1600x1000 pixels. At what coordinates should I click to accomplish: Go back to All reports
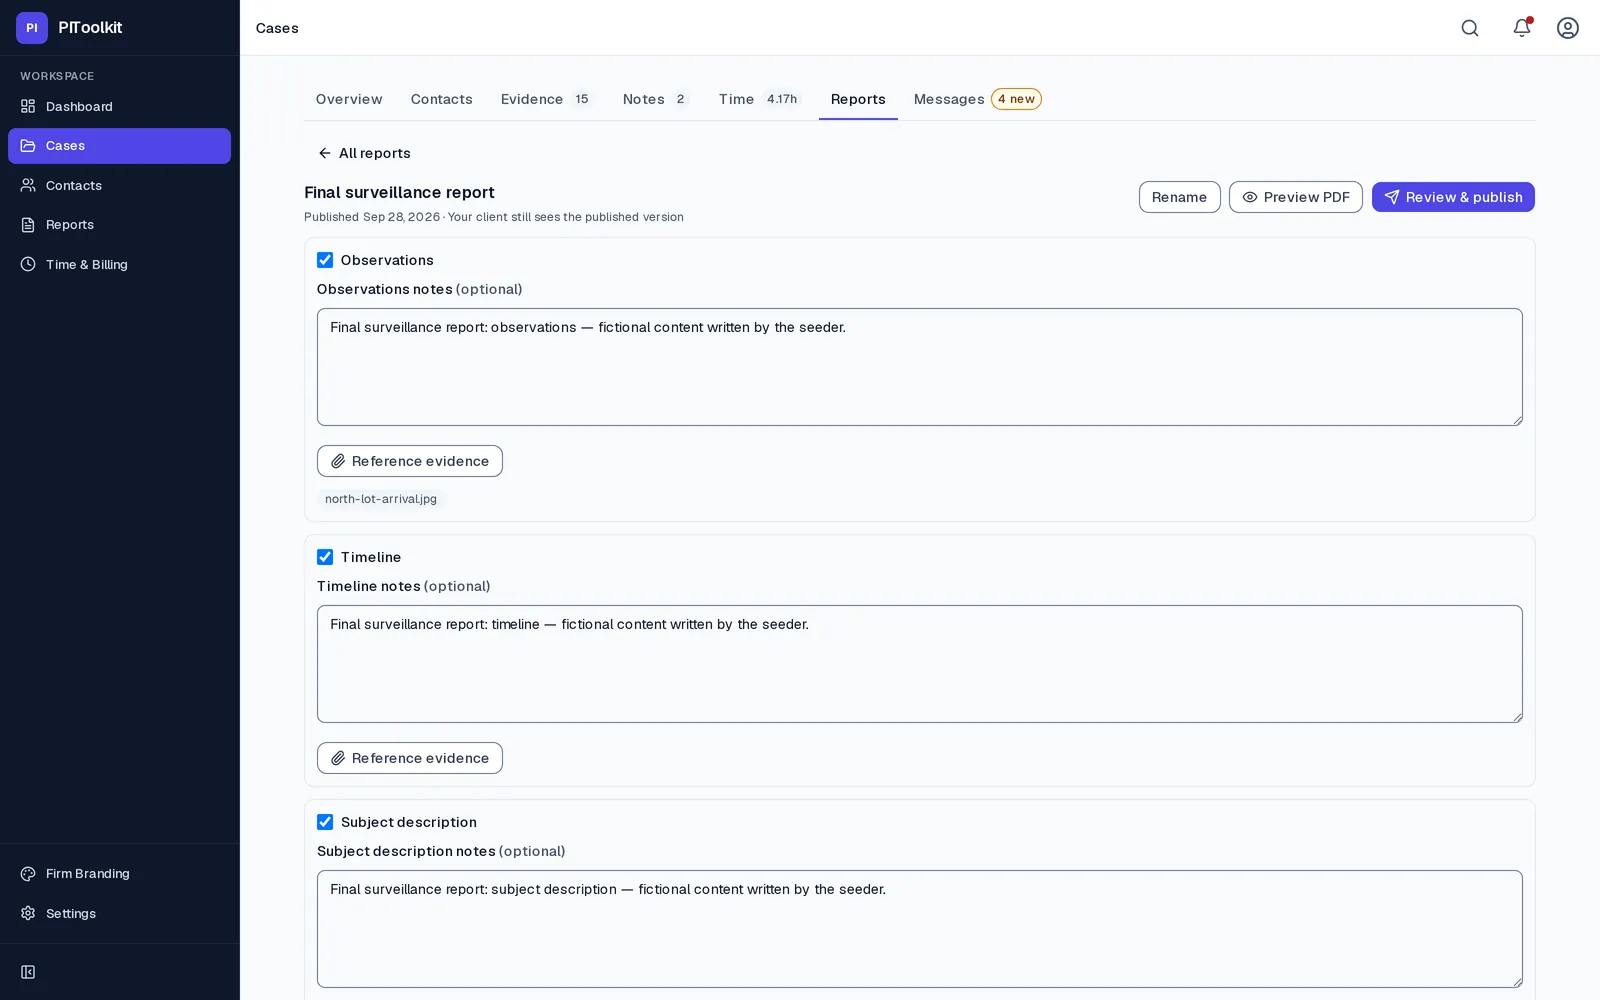pos(364,153)
